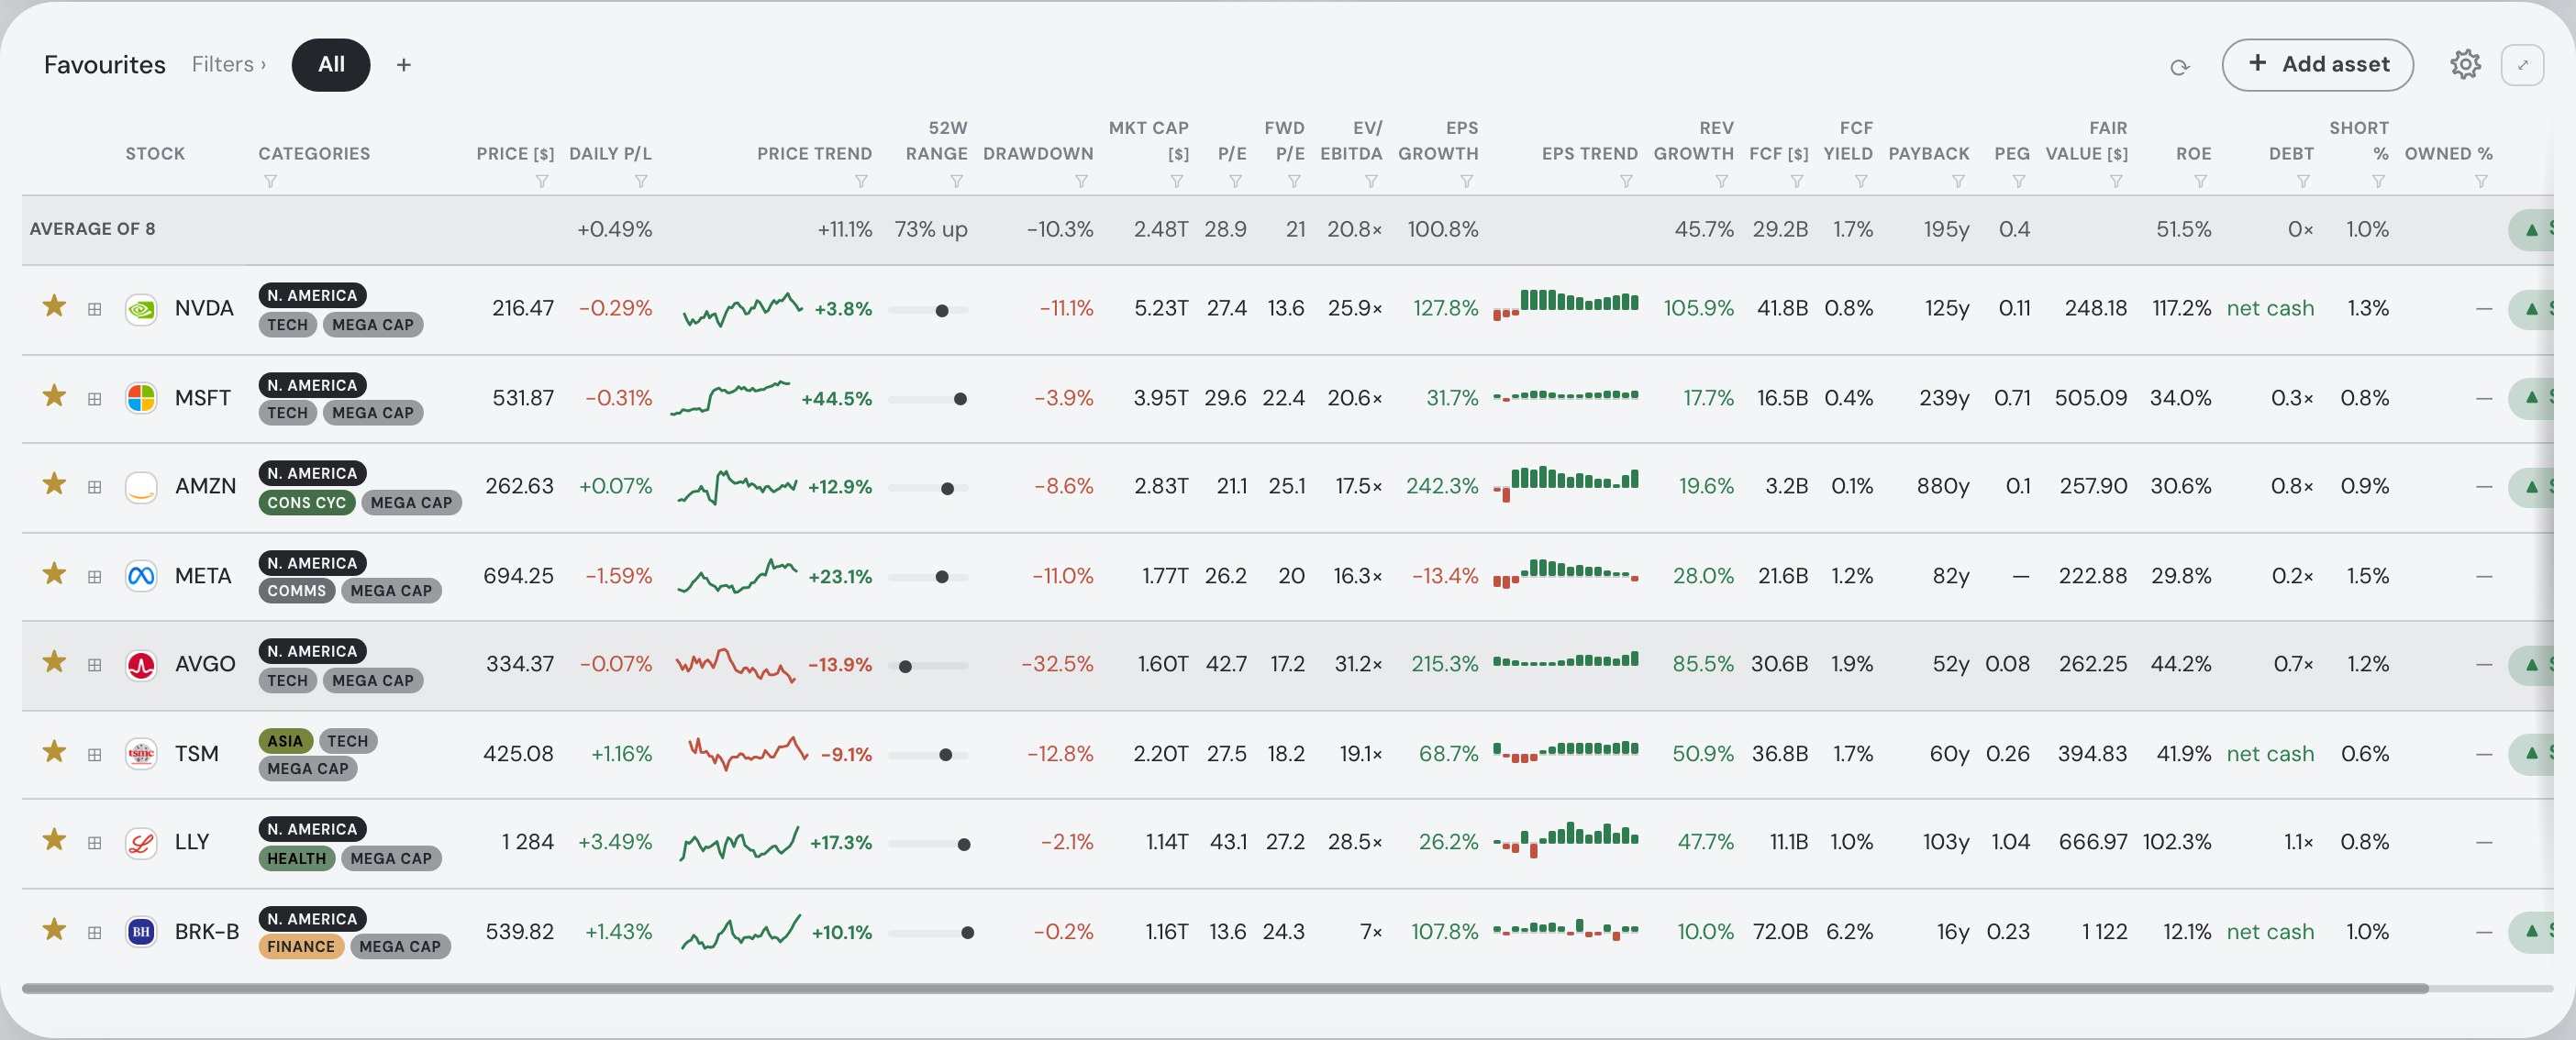The width and height of the screenshot is (2576, 1040).
Task: Click the TECH category tag on NVDA
Action: point(287,325)
